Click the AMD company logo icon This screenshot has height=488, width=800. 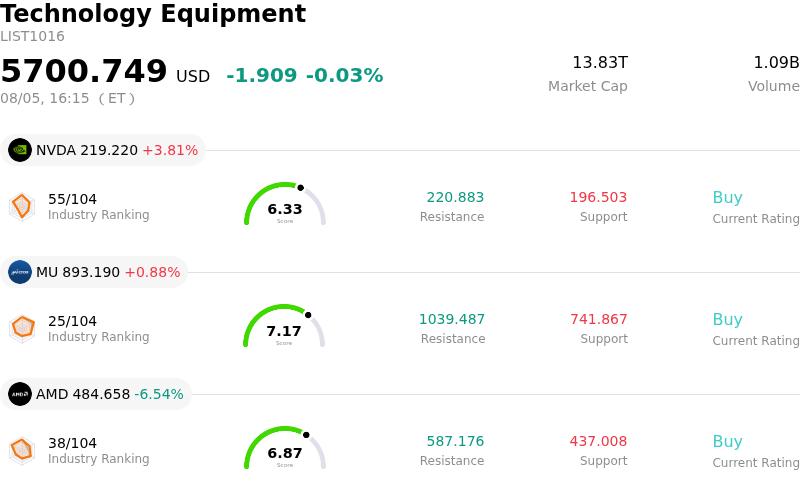(x=20, y=394)
